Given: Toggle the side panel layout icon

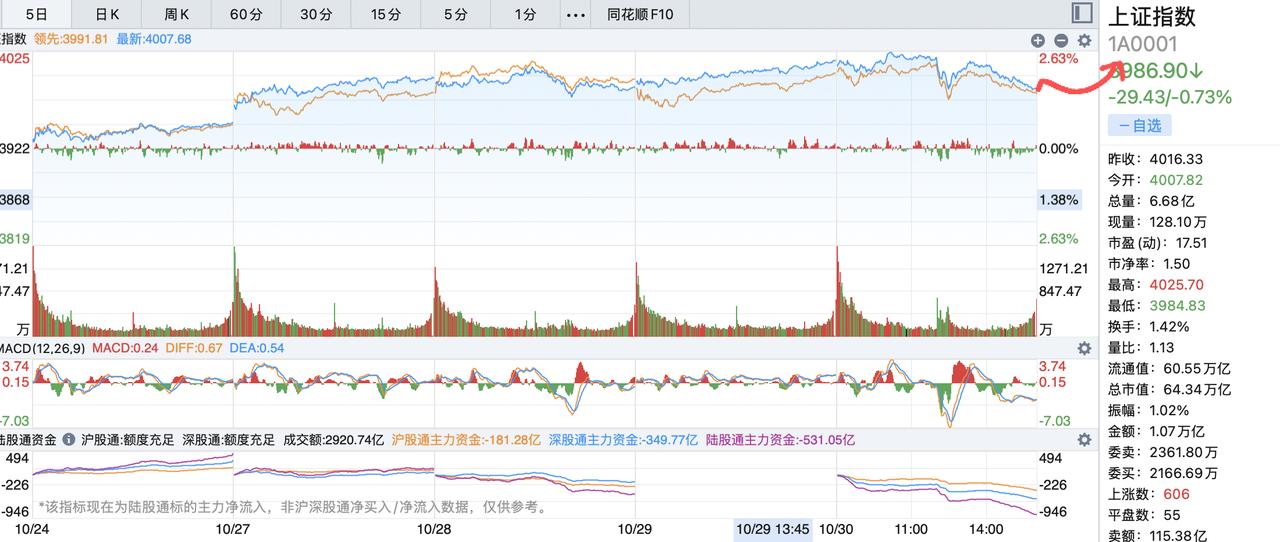Looking at the screenshot, I should tap(1081, 14).
